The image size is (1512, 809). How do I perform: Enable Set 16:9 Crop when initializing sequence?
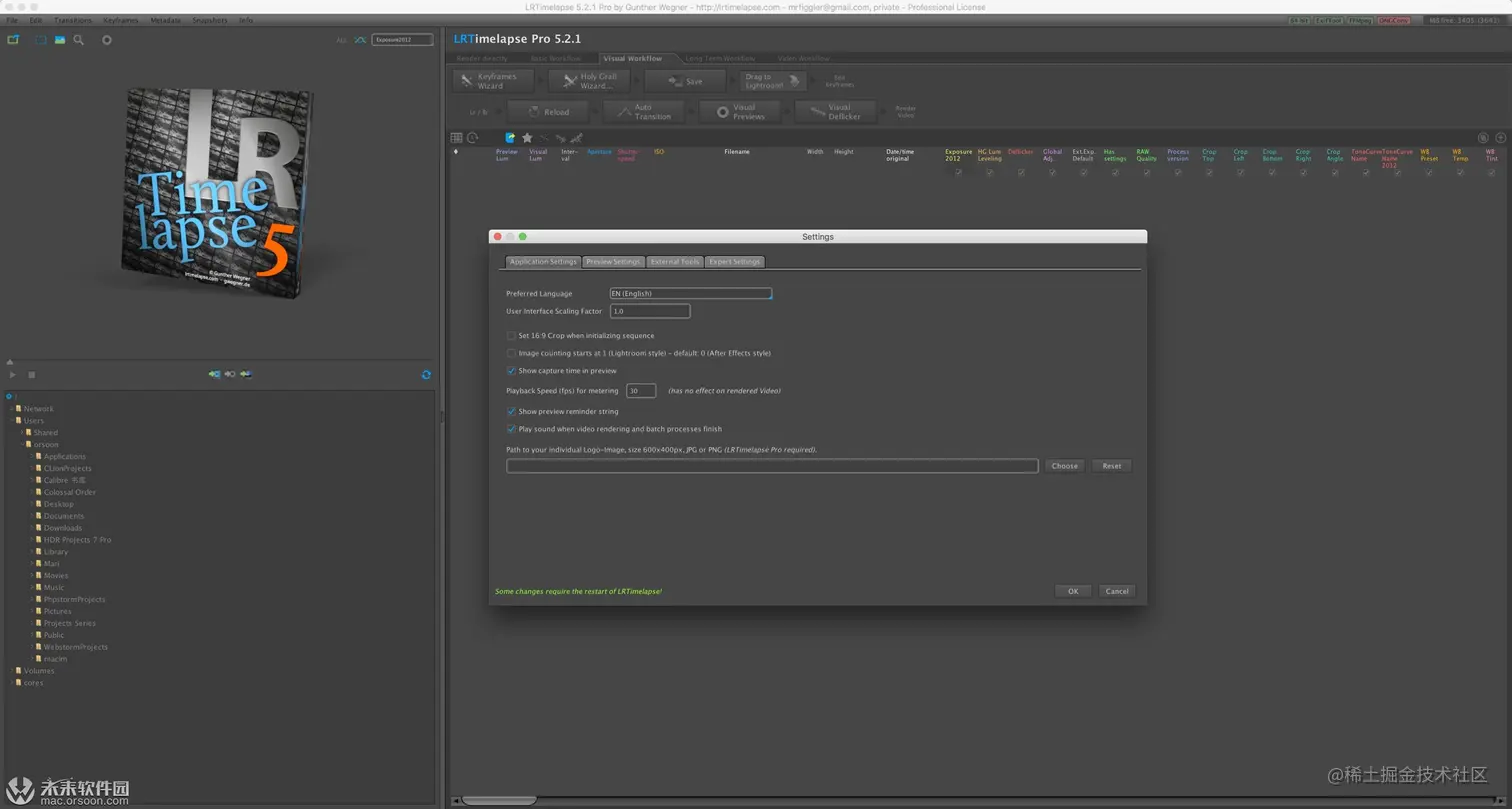[512, 336]
